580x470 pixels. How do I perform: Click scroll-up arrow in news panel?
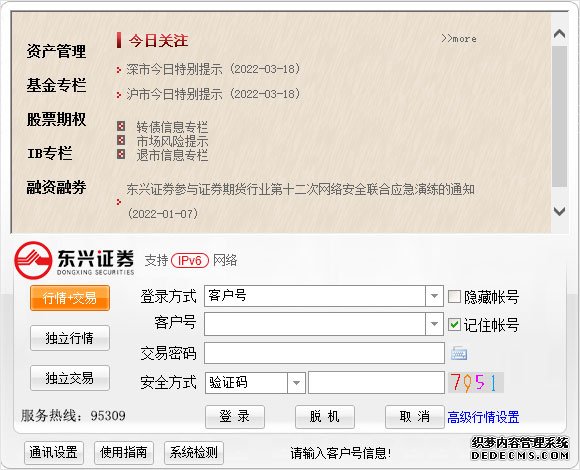[559, 34]
